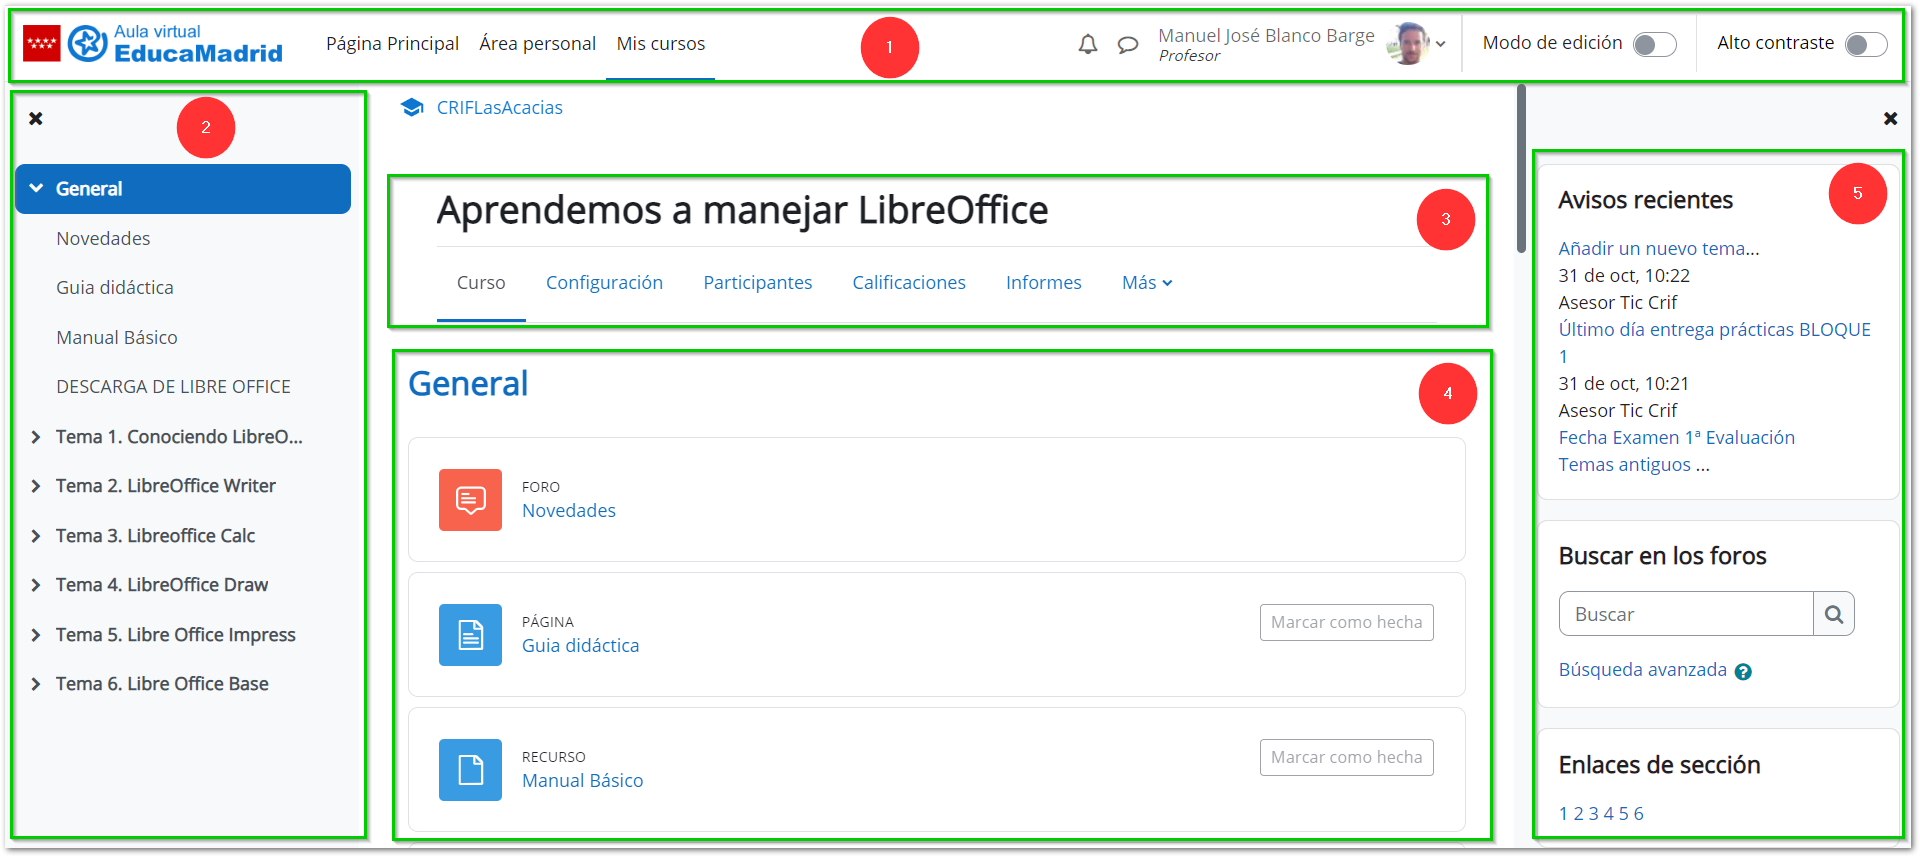Open Mis cursos in top navigation
This screenshot has height=857, width=1920.
660,44
